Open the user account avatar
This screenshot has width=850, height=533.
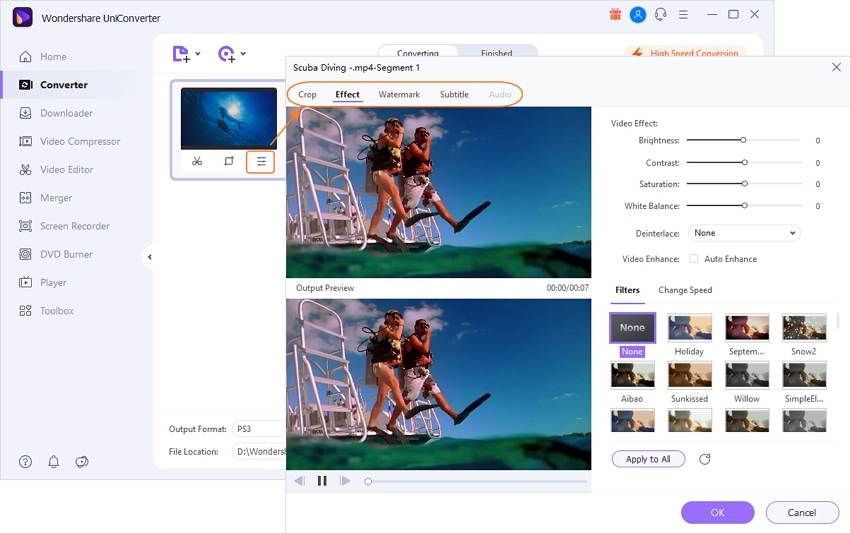coord(638,15)
